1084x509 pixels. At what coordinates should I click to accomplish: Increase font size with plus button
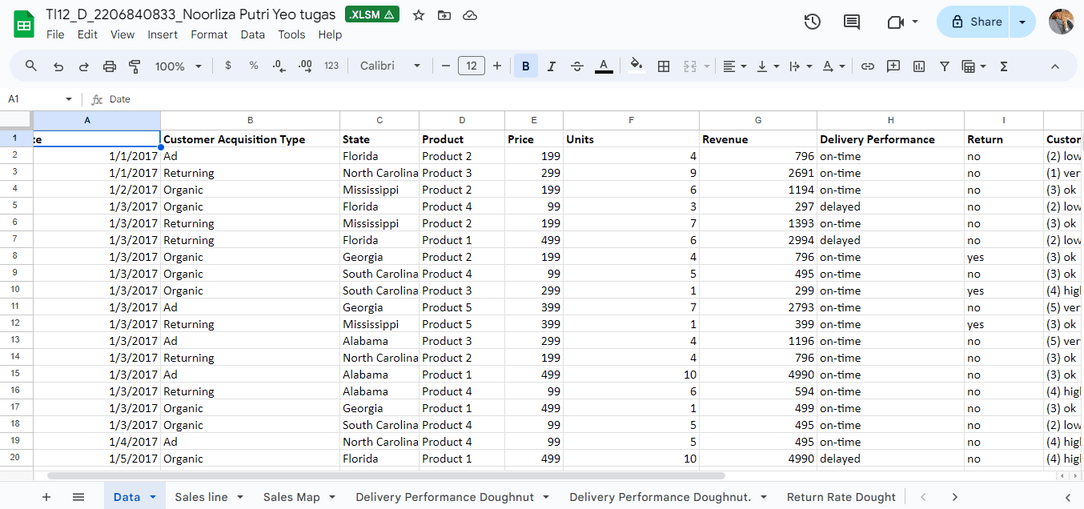pos(497,66)
